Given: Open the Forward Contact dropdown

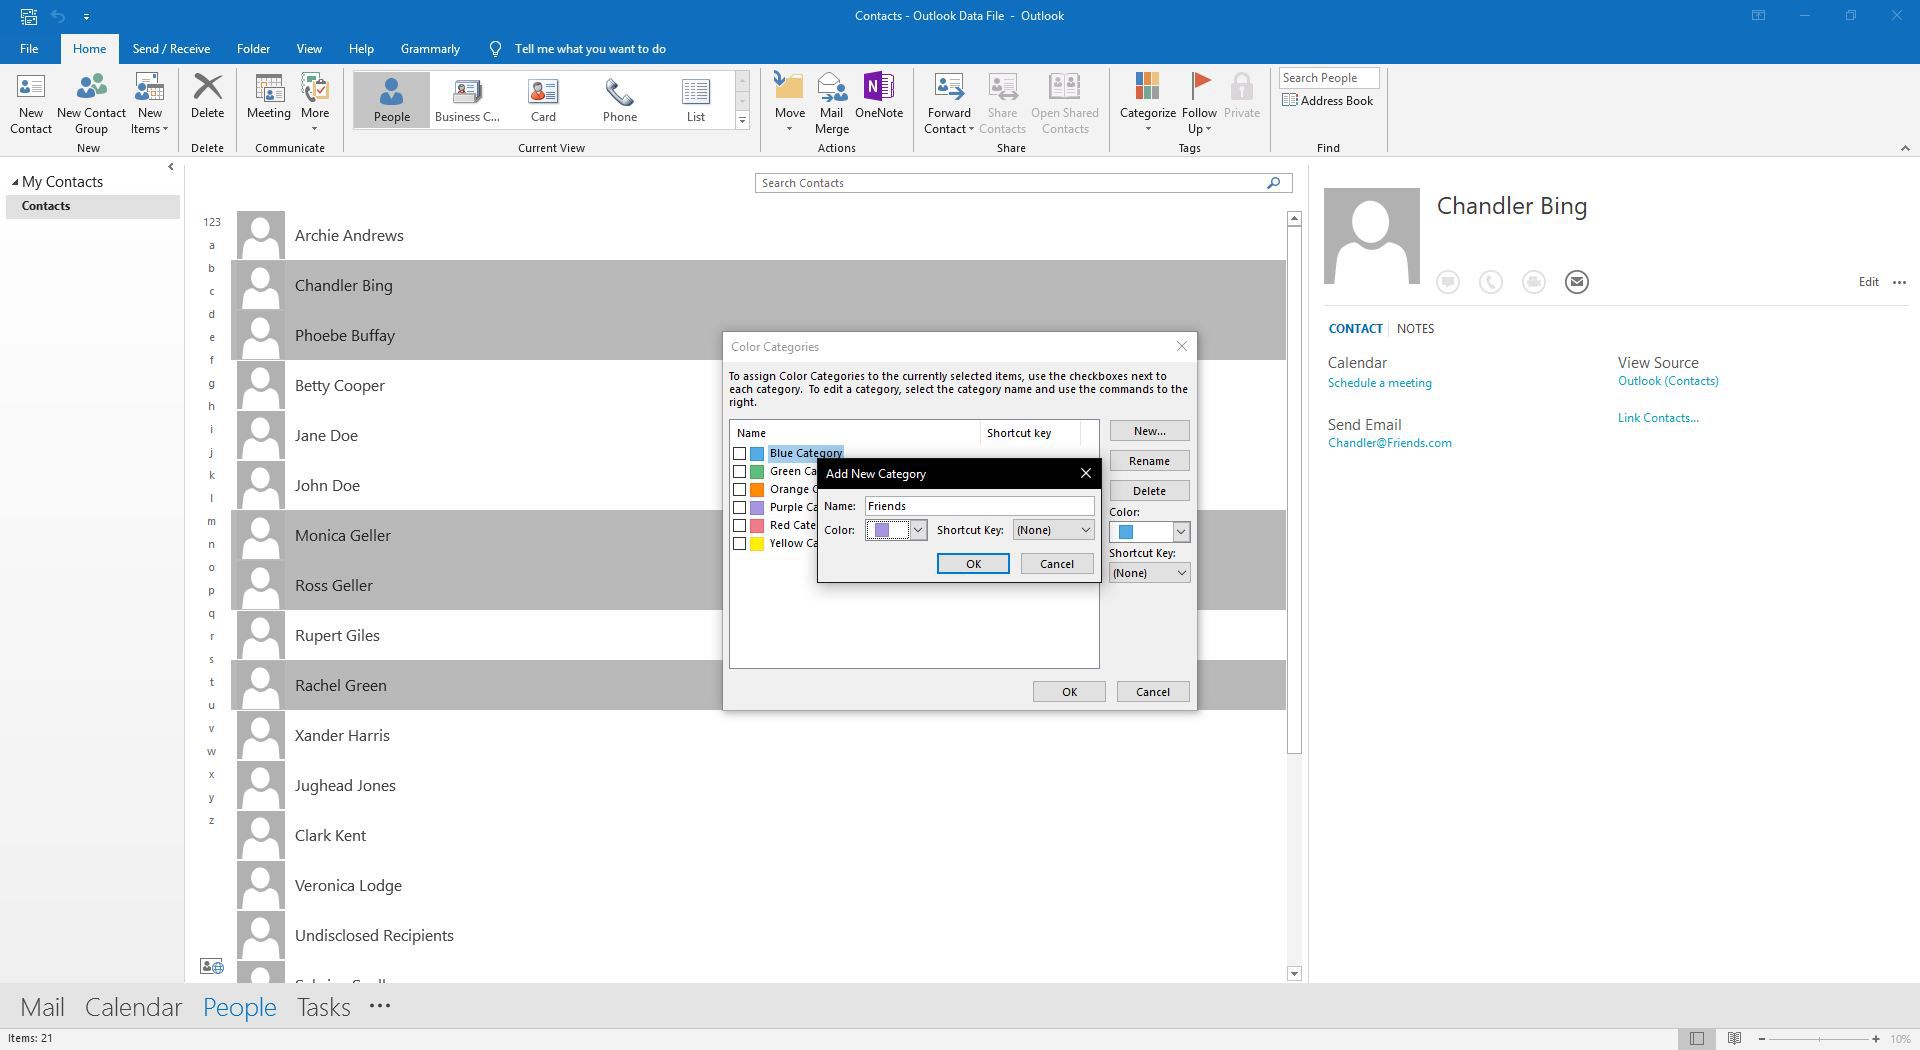Looking at the screenshot, I should point(948,104).
